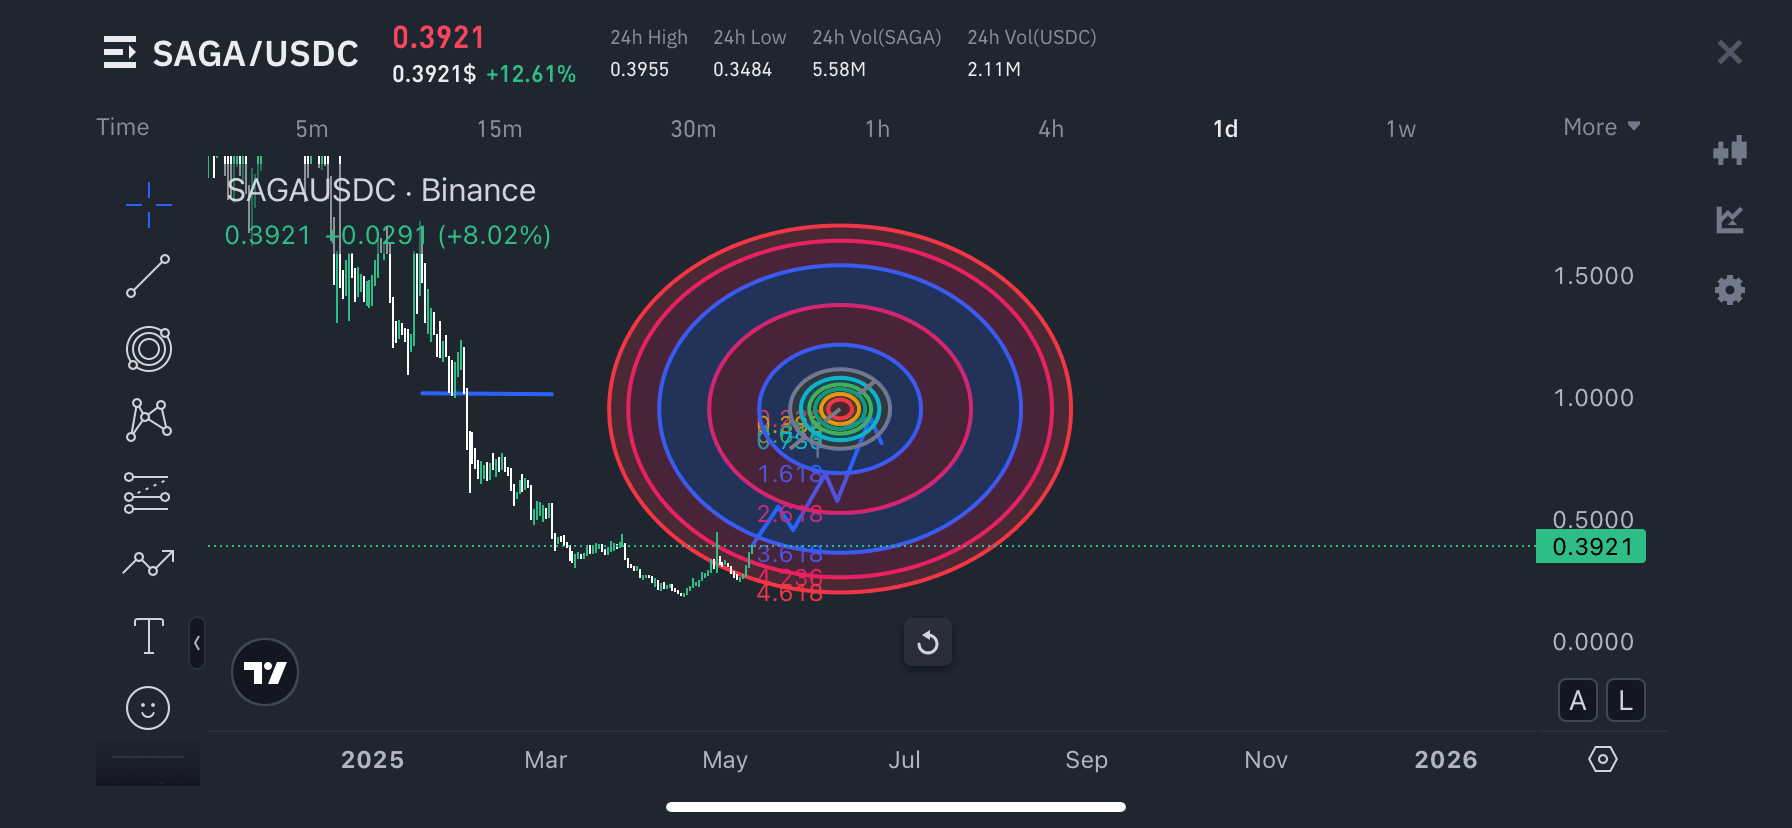
Task: Switch to the 1h timeframe
Action: [877, 129]
